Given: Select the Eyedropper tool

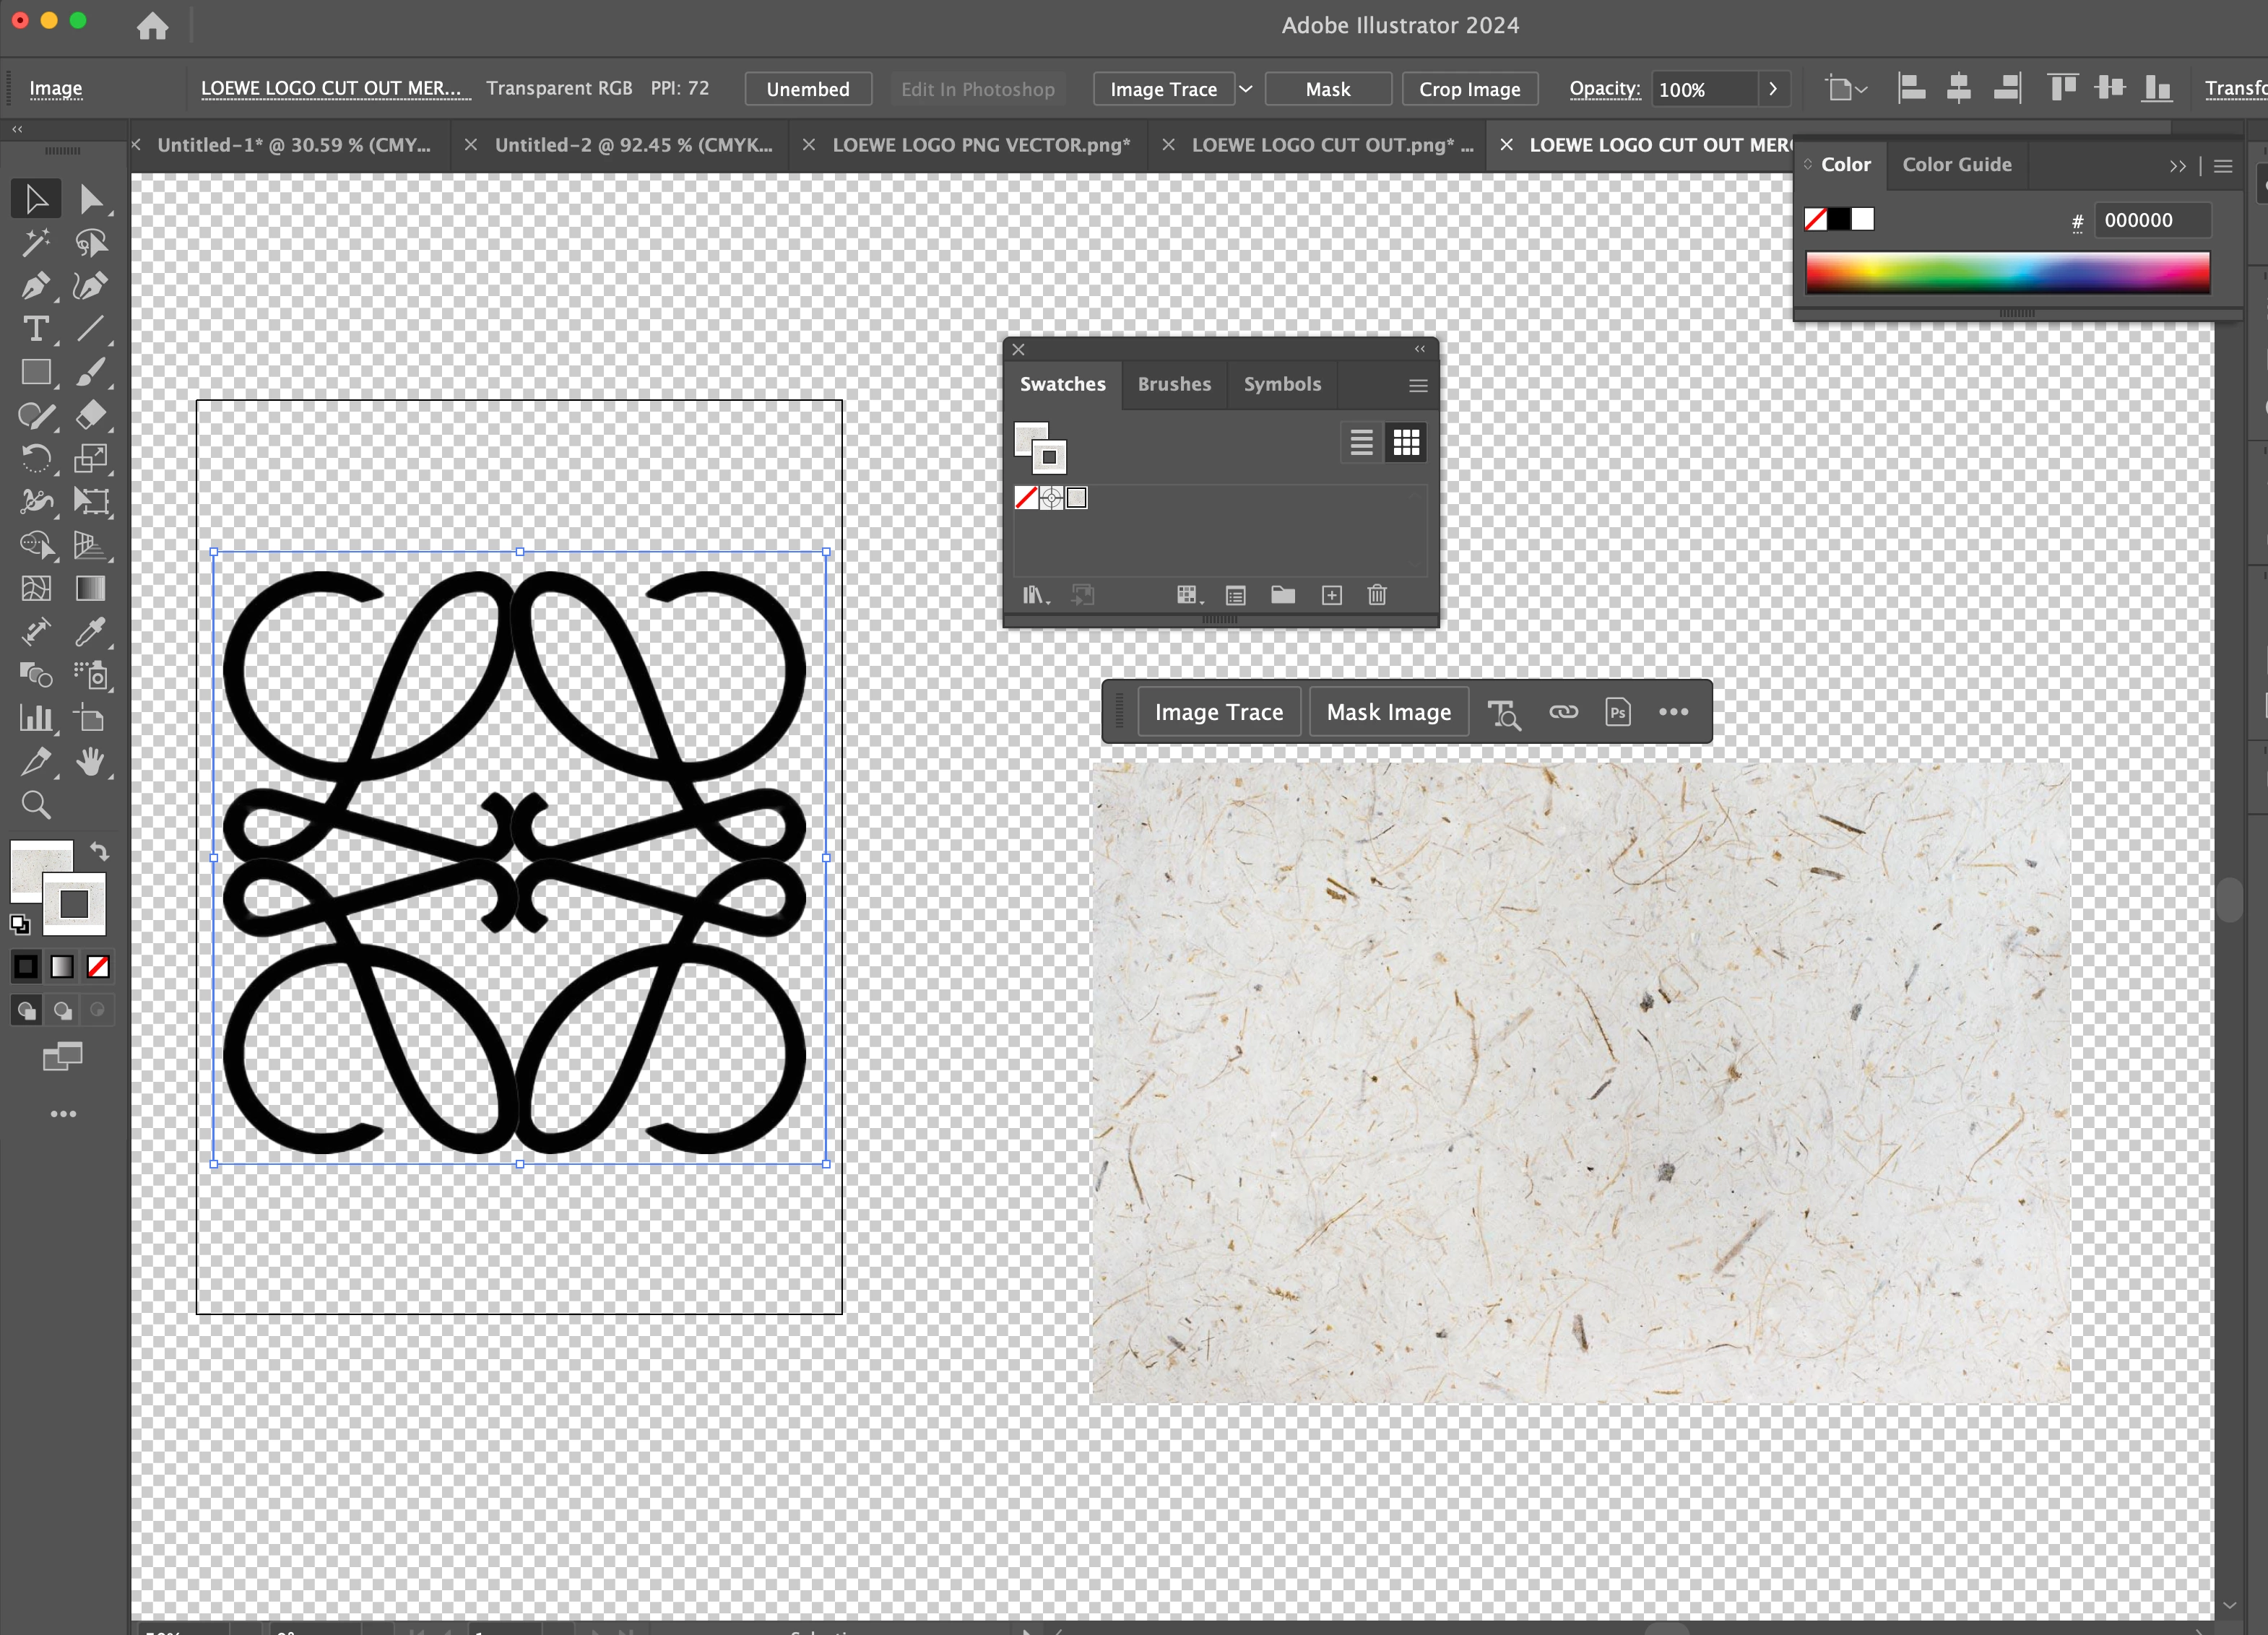Looking at the screenshot, I should click(x=90, y=632).
